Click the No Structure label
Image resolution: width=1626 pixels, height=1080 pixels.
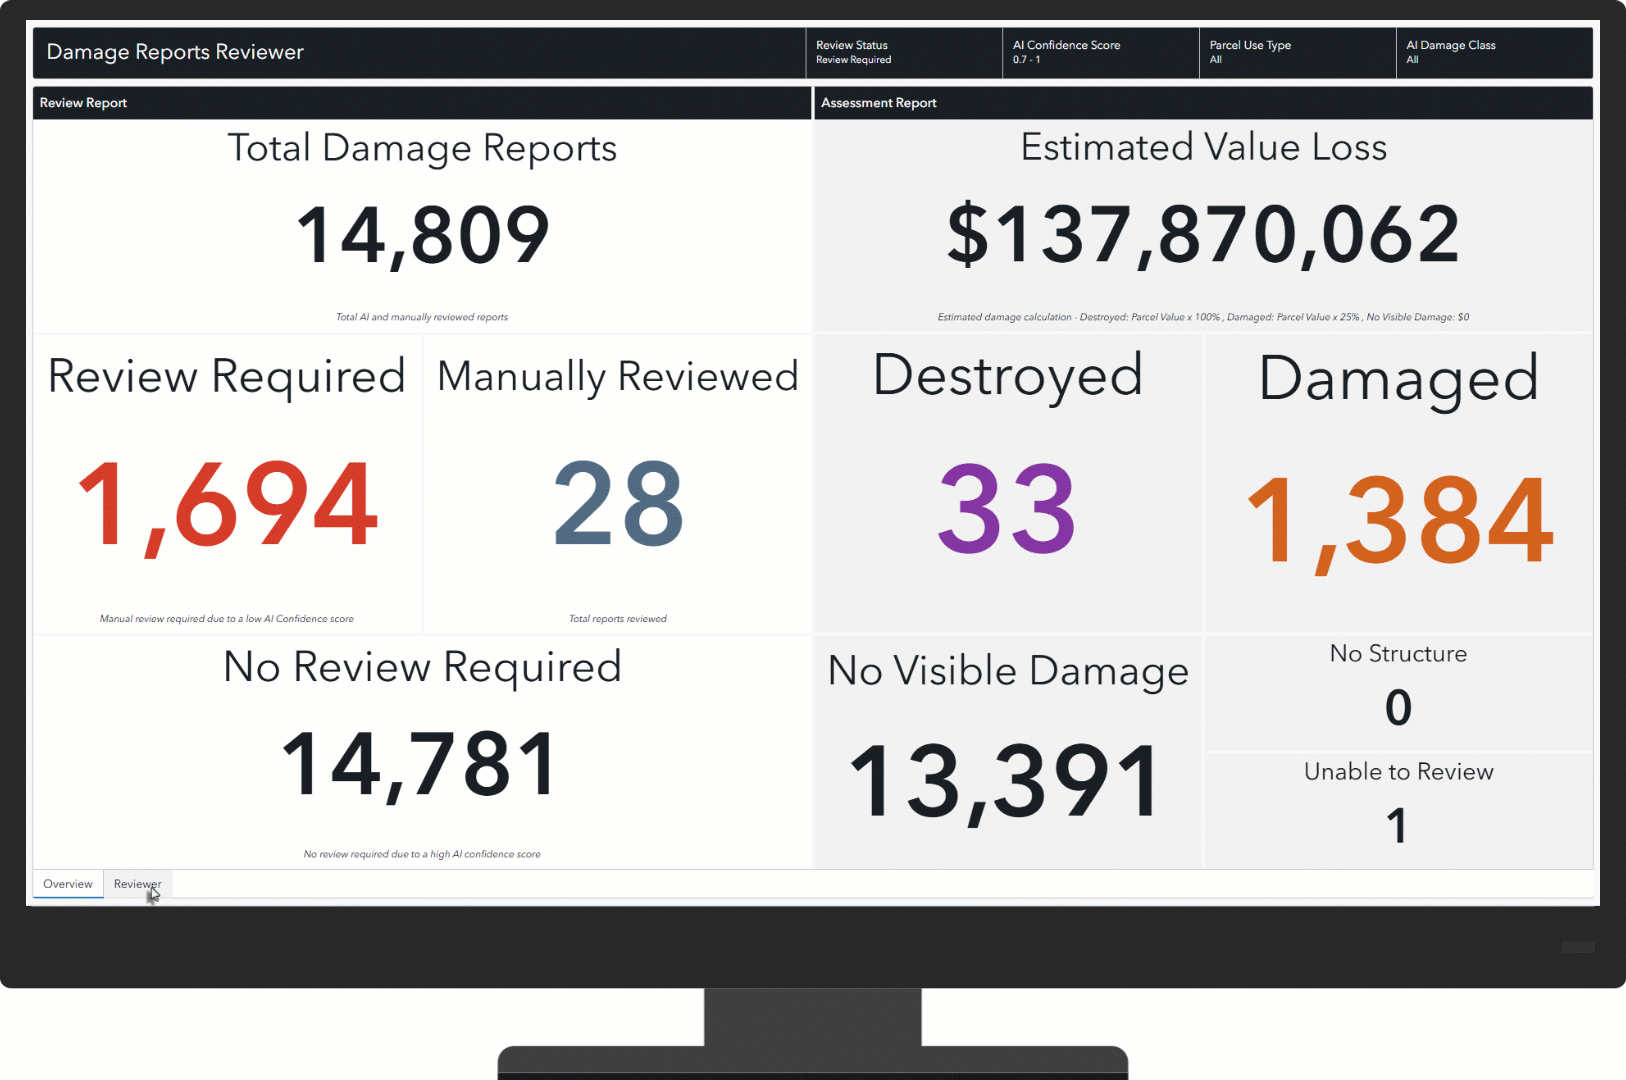pyautogui.click(x=1398, y=654)
